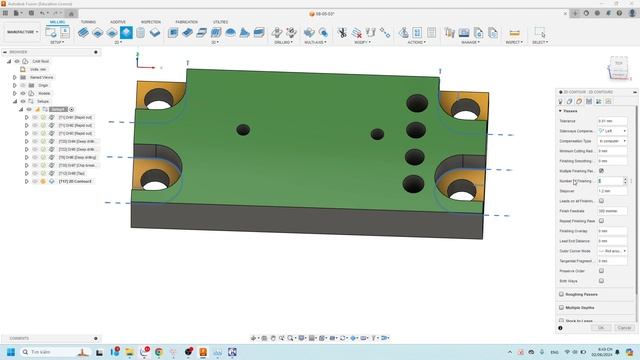
Task: Expand the Origin node in the browser
Action: pyautogui.click(x=15, y=85)
